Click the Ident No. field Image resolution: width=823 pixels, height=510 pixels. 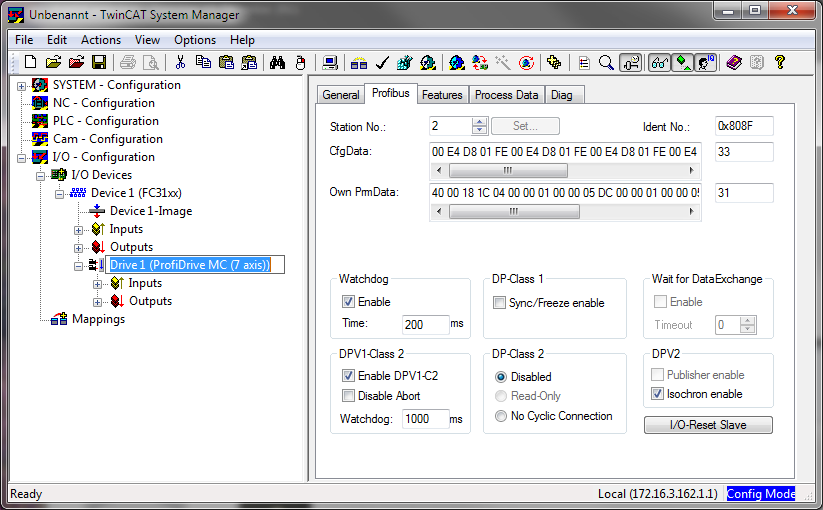744,126
